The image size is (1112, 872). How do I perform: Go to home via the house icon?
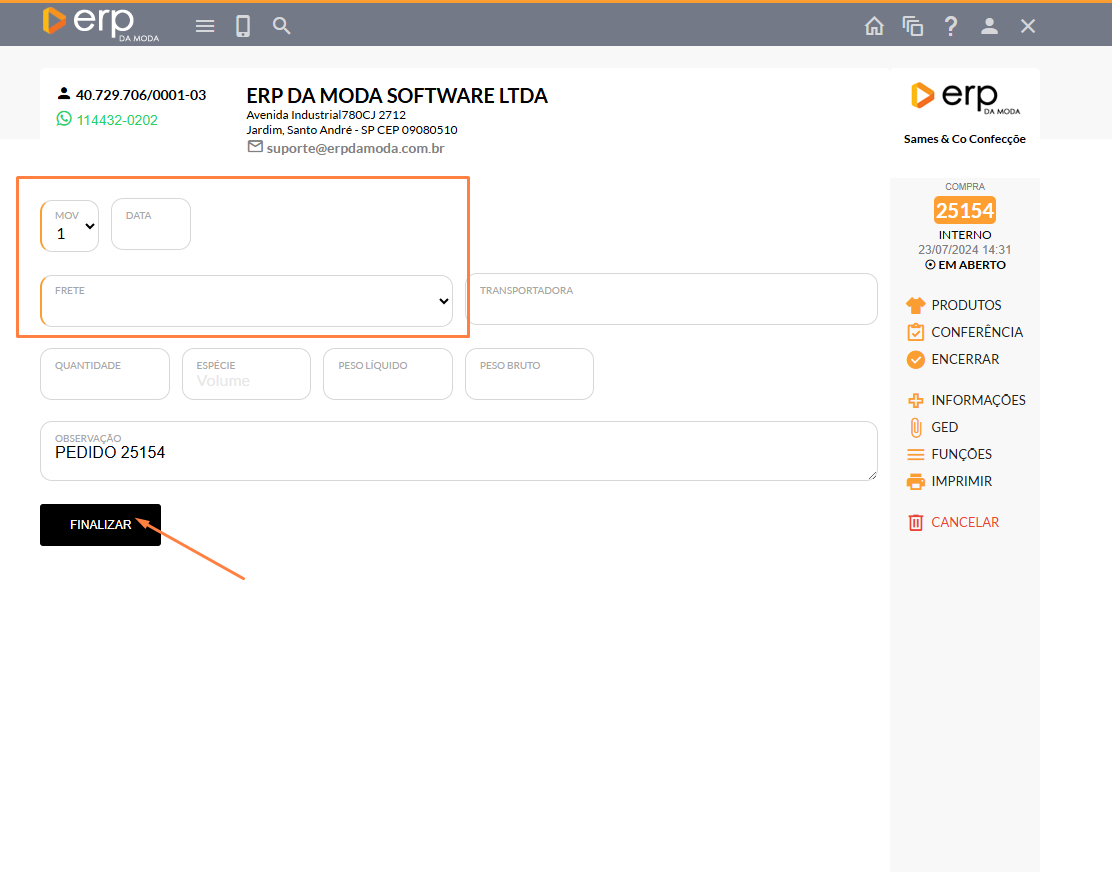point(874,27)
